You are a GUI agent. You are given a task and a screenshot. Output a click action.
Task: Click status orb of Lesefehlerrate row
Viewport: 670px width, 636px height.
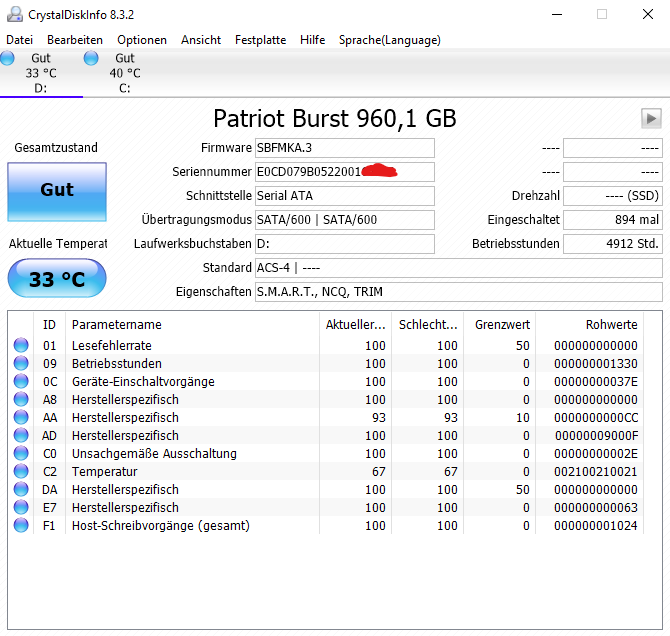pos(21,345)
